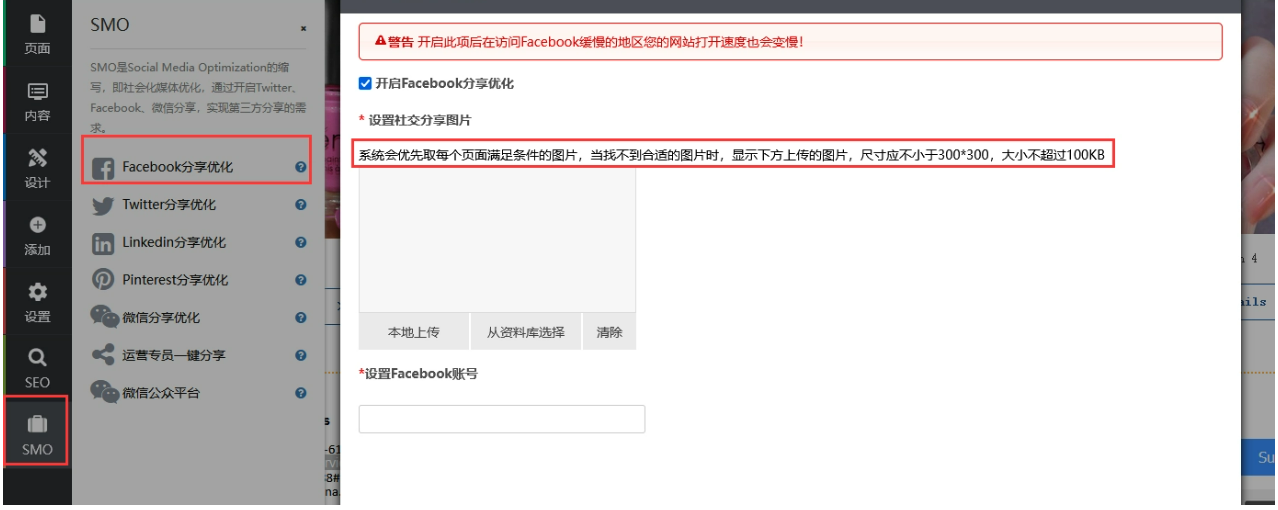This screenshot has width=1278, height=510.
Task: Click the Facebook logo icon in SMO list
Action: click(103, 168)
